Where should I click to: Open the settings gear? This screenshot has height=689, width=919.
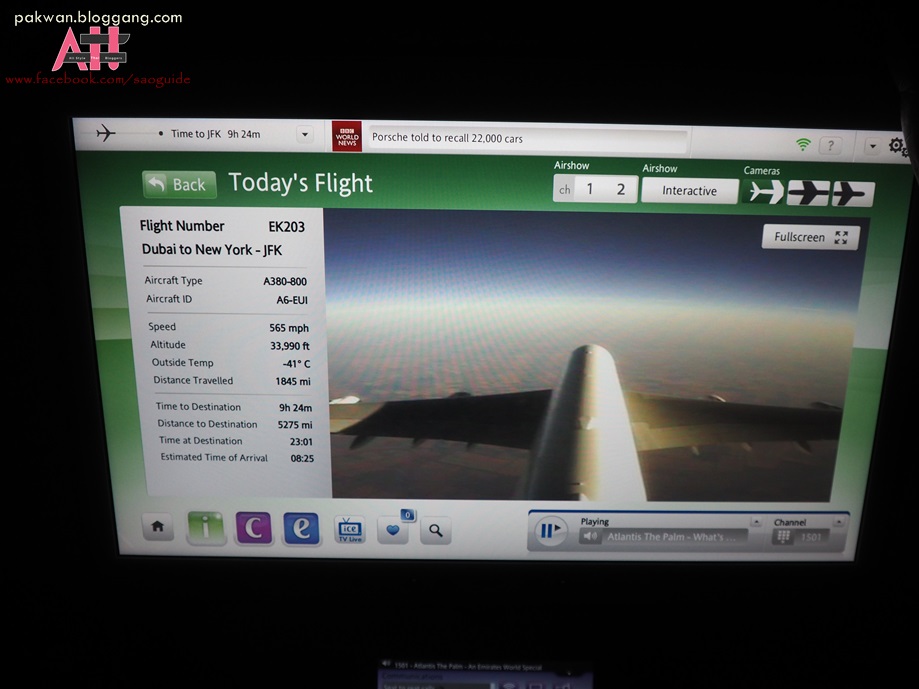(x=897, y=146)
